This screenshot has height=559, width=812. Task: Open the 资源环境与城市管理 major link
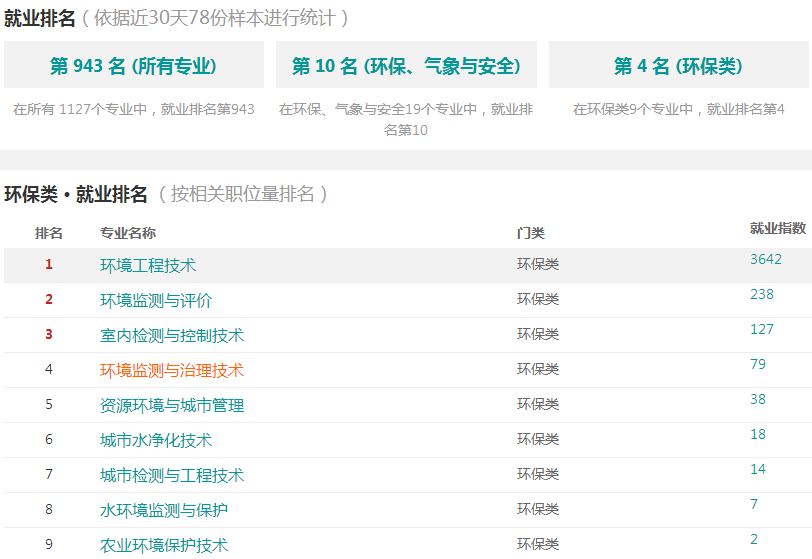coord(172,406)
